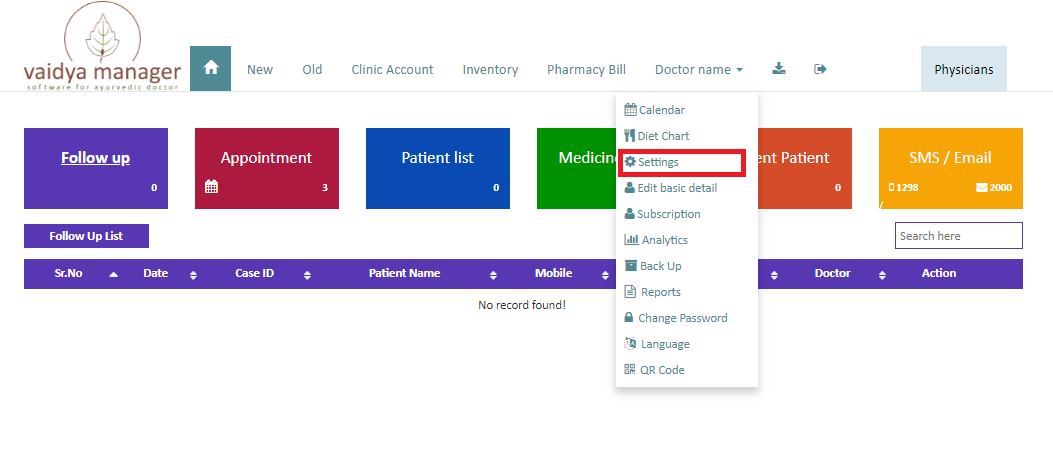Screen dimensions: 1053x470
Task: Click the logout arrow icon
Action: pyautogui.click(x=820, y=68)
